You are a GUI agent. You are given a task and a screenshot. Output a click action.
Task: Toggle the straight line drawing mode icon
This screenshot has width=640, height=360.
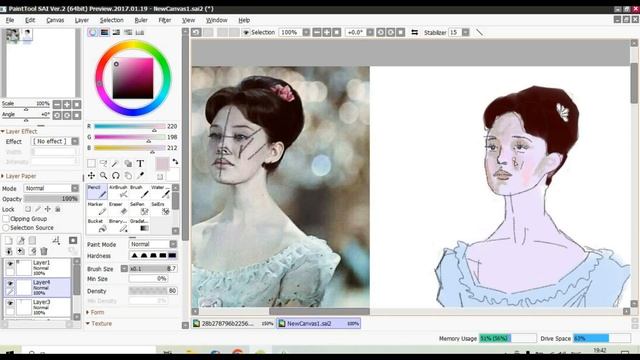click(x=479, y=32)
